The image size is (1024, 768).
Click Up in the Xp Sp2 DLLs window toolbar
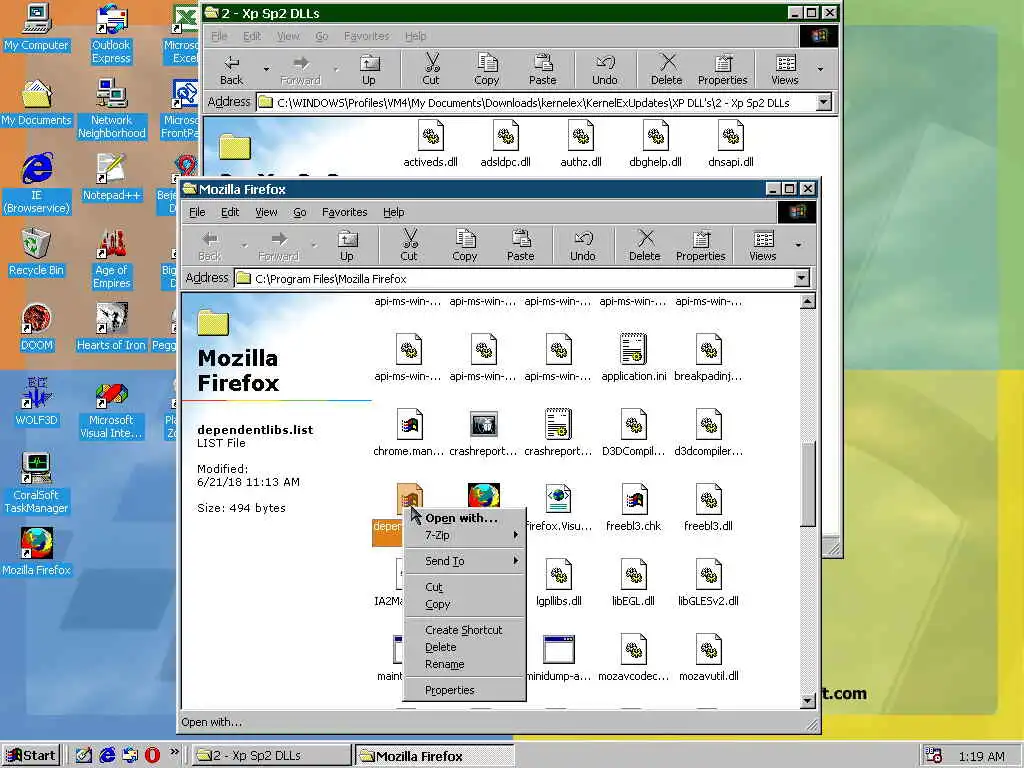pyautogui.click(x=369, y=69)
